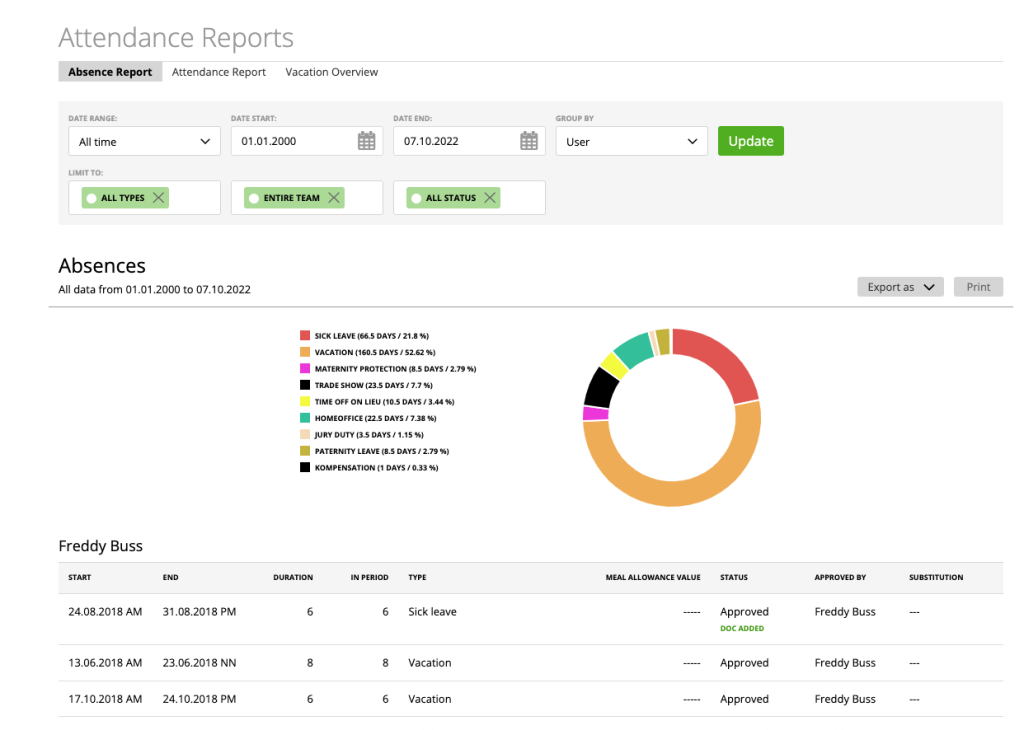The height and width of the screenshot is (730, 1024).
Task: Remove the ENTIRE TEAM filter tag
Action: (x=334, y=198)
